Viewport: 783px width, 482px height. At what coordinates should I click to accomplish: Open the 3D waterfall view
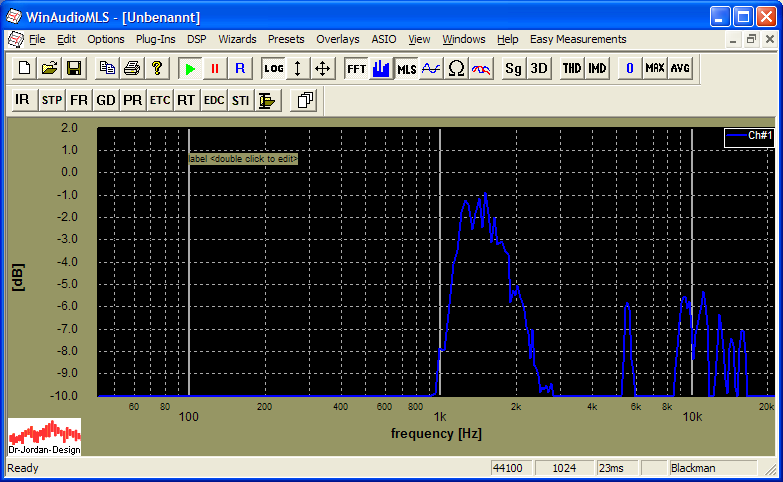click(x=539, y=68)
